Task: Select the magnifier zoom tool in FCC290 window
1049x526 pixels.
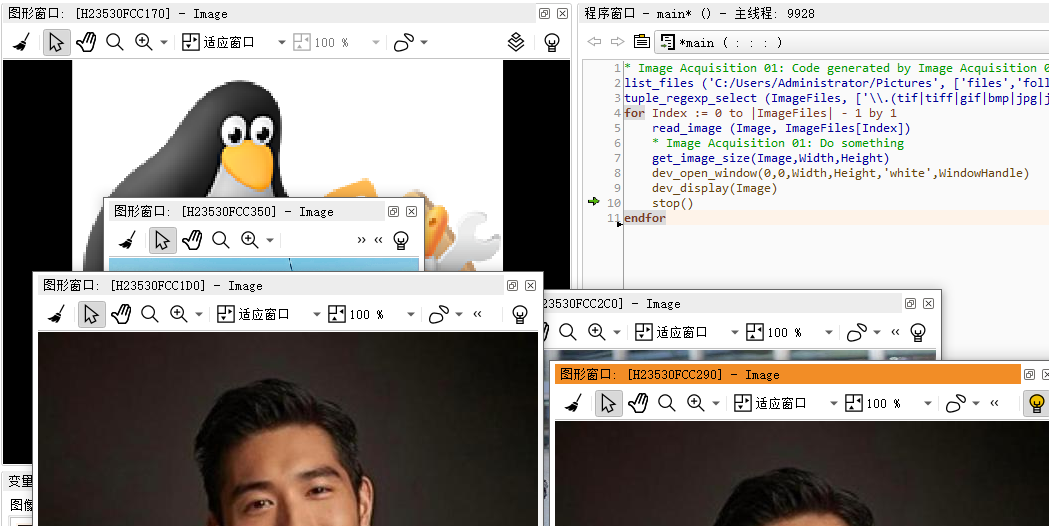Action: pyautogui.click(x=666, y=403)
